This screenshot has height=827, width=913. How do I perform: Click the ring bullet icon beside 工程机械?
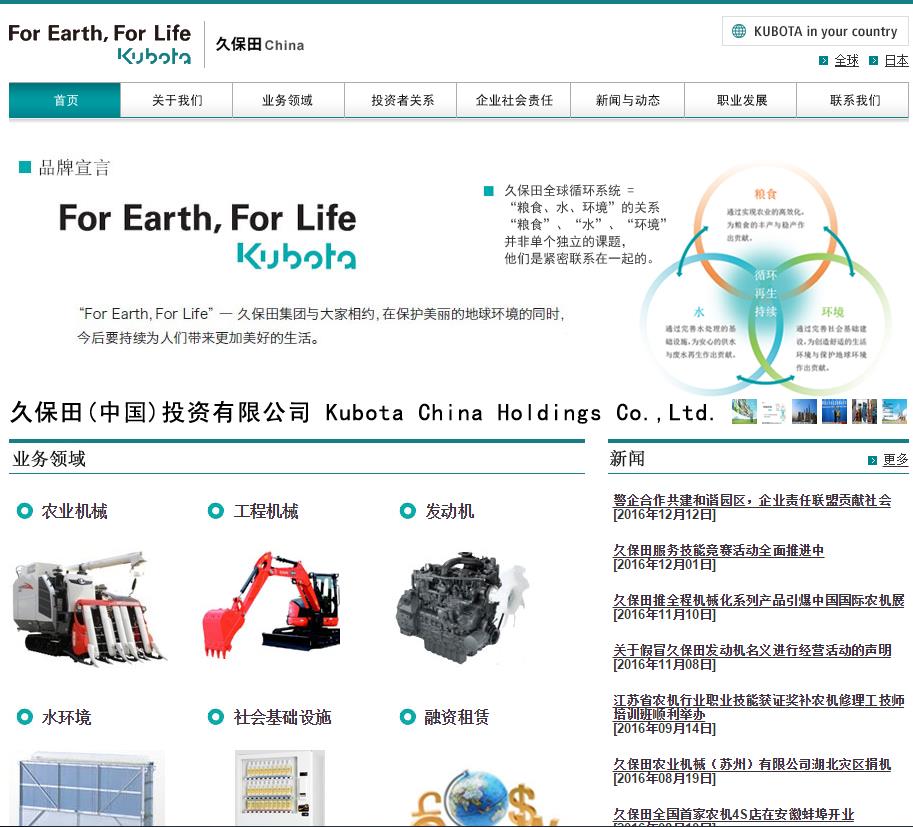coord(215,511)
